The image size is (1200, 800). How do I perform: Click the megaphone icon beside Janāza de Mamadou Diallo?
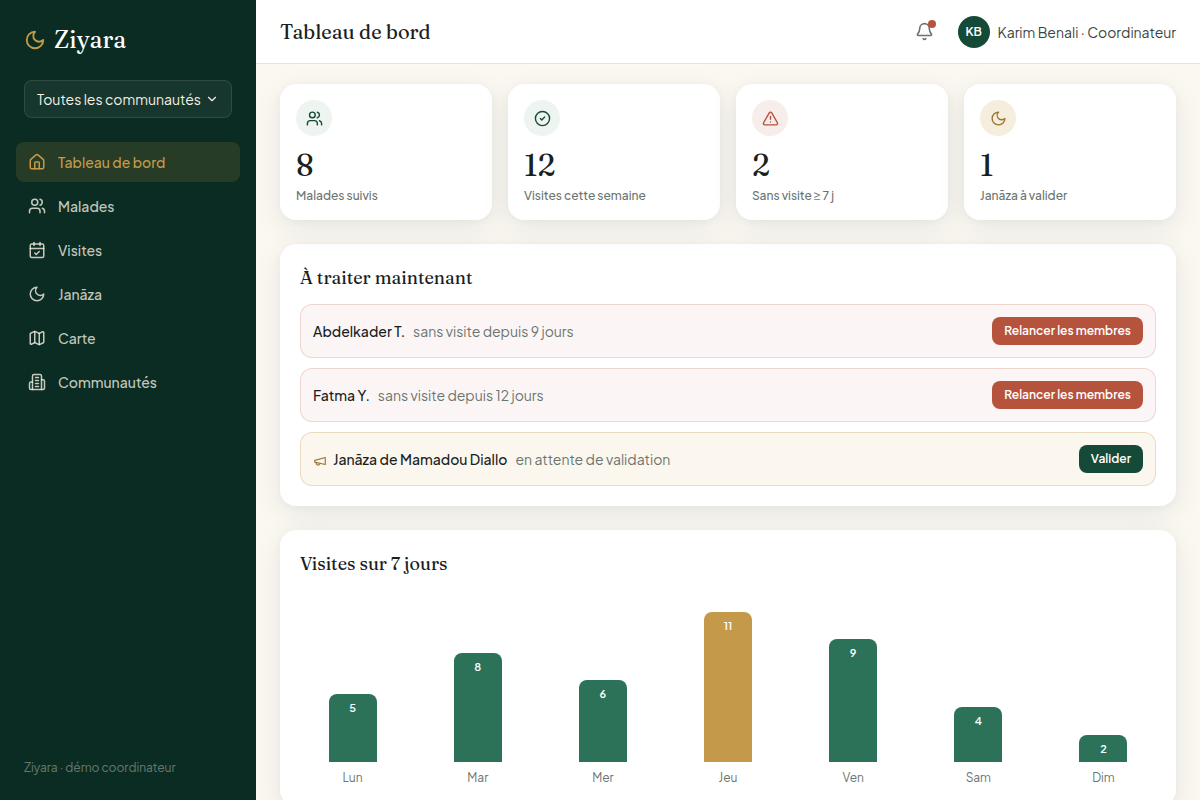[x=320, y=461]
